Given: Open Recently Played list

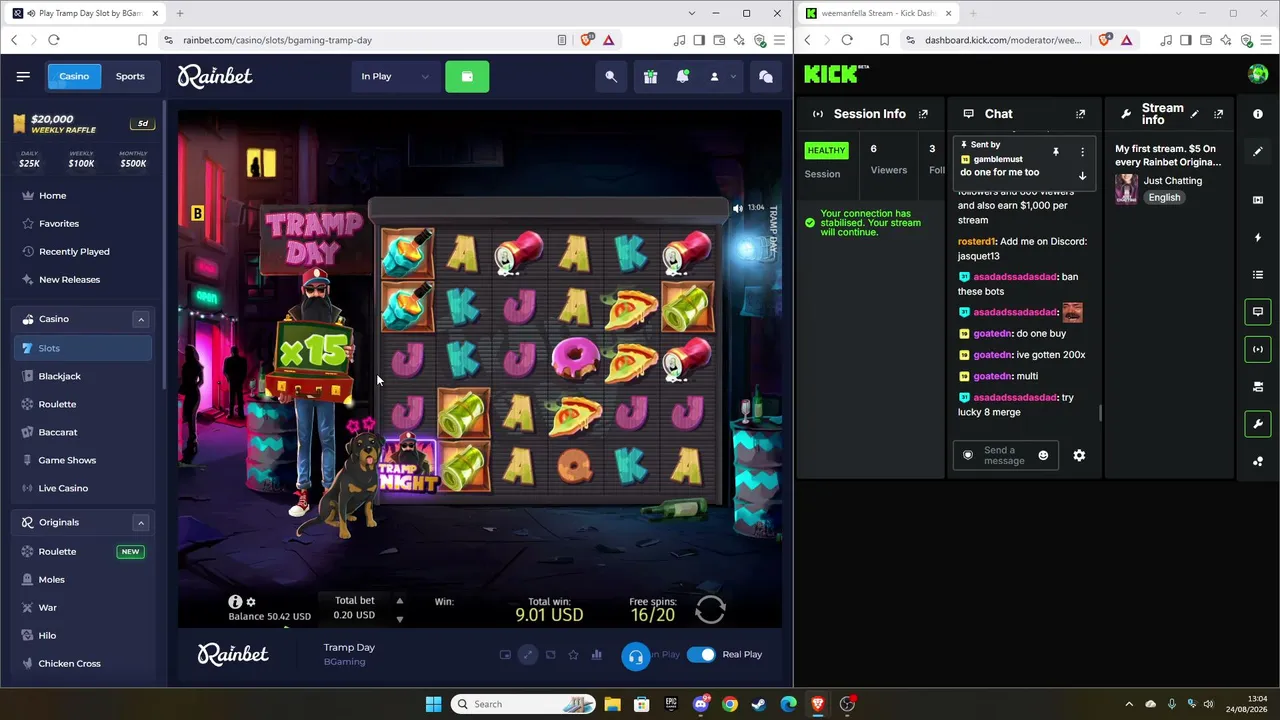Looking at the screenshot, I should coord(83,252).
